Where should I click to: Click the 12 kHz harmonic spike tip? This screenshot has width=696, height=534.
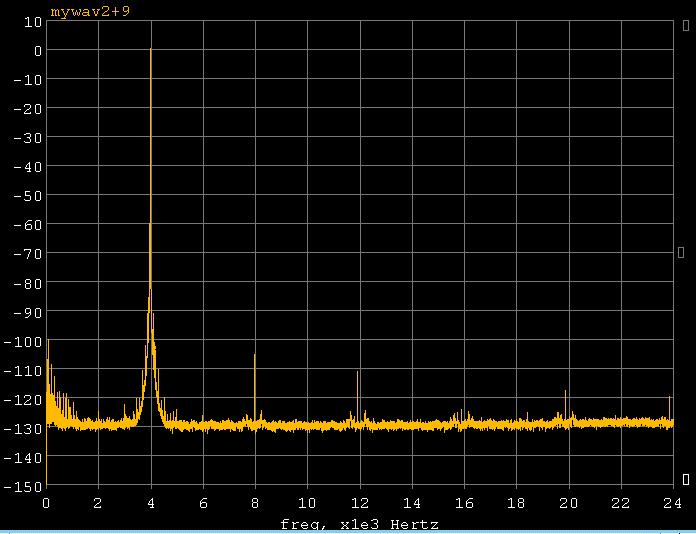[x=357, y=372]
